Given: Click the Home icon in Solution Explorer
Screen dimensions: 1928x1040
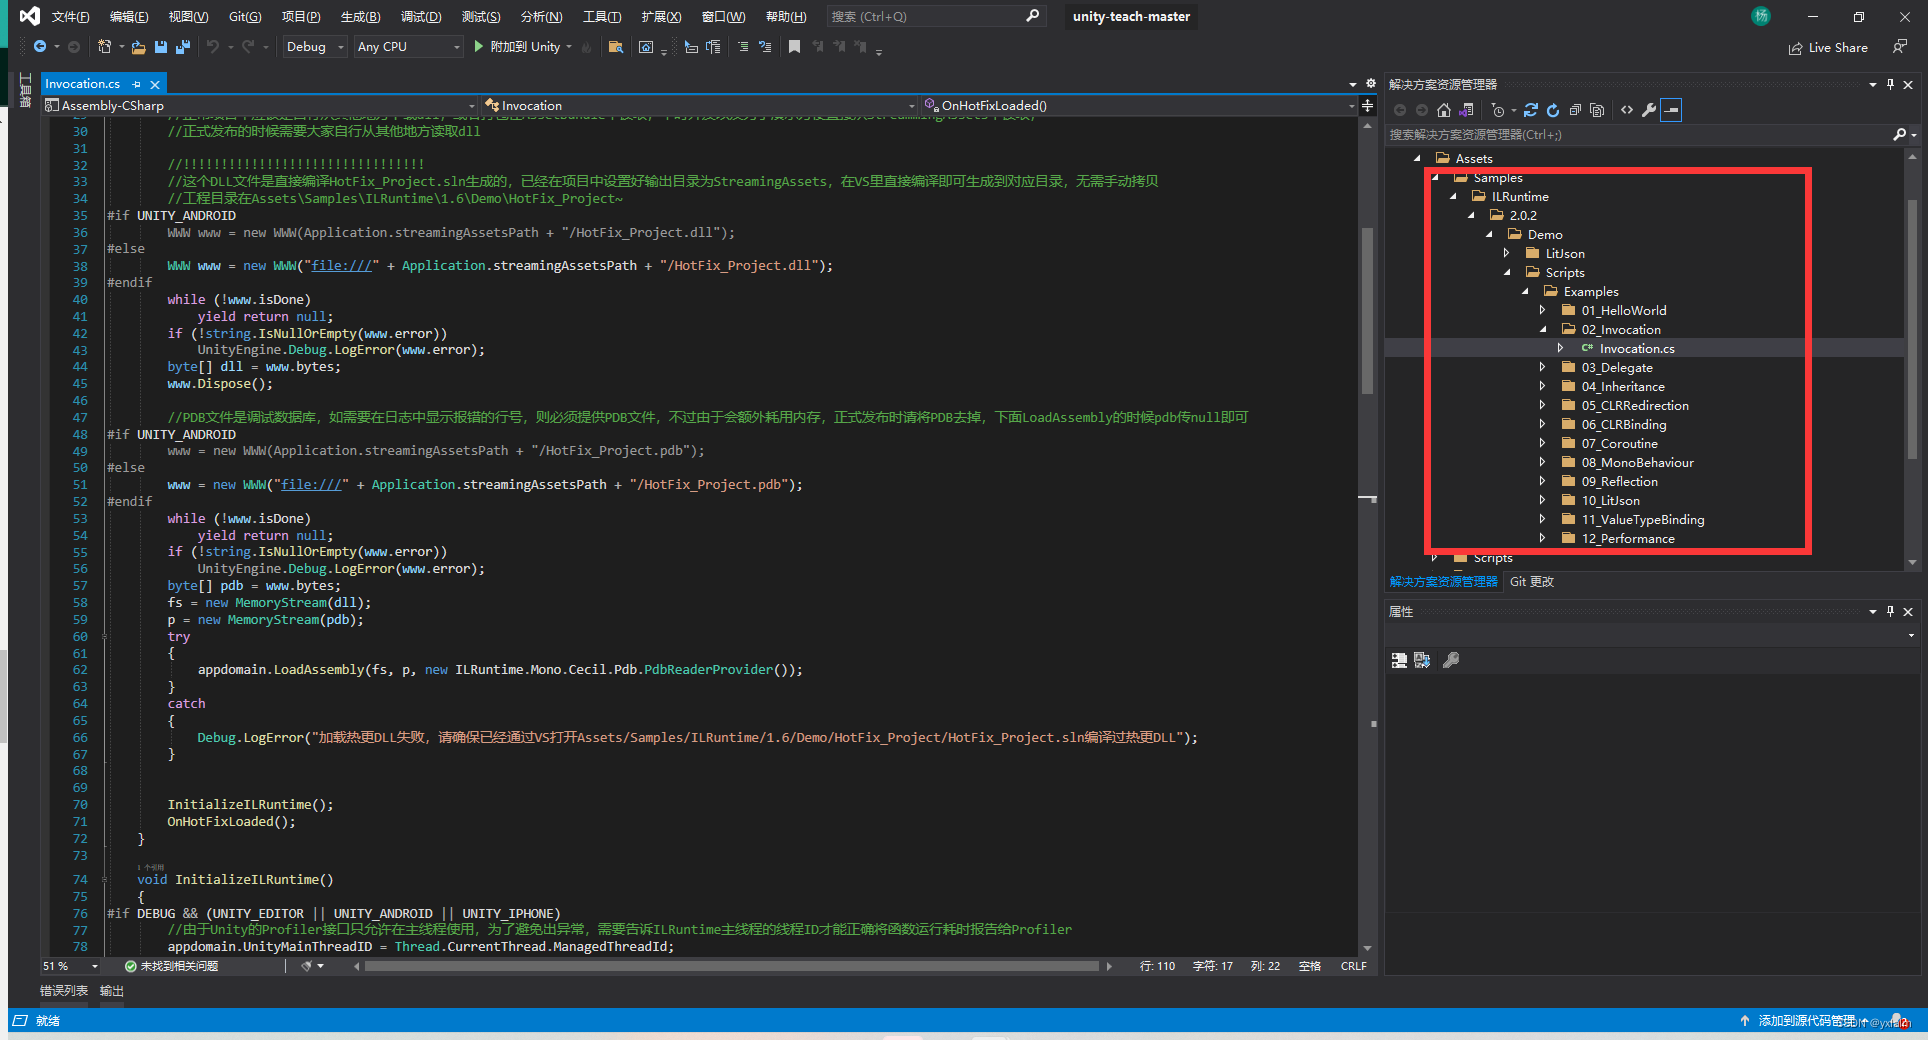Looking at the screenshot, I should tap(1443, 110).
